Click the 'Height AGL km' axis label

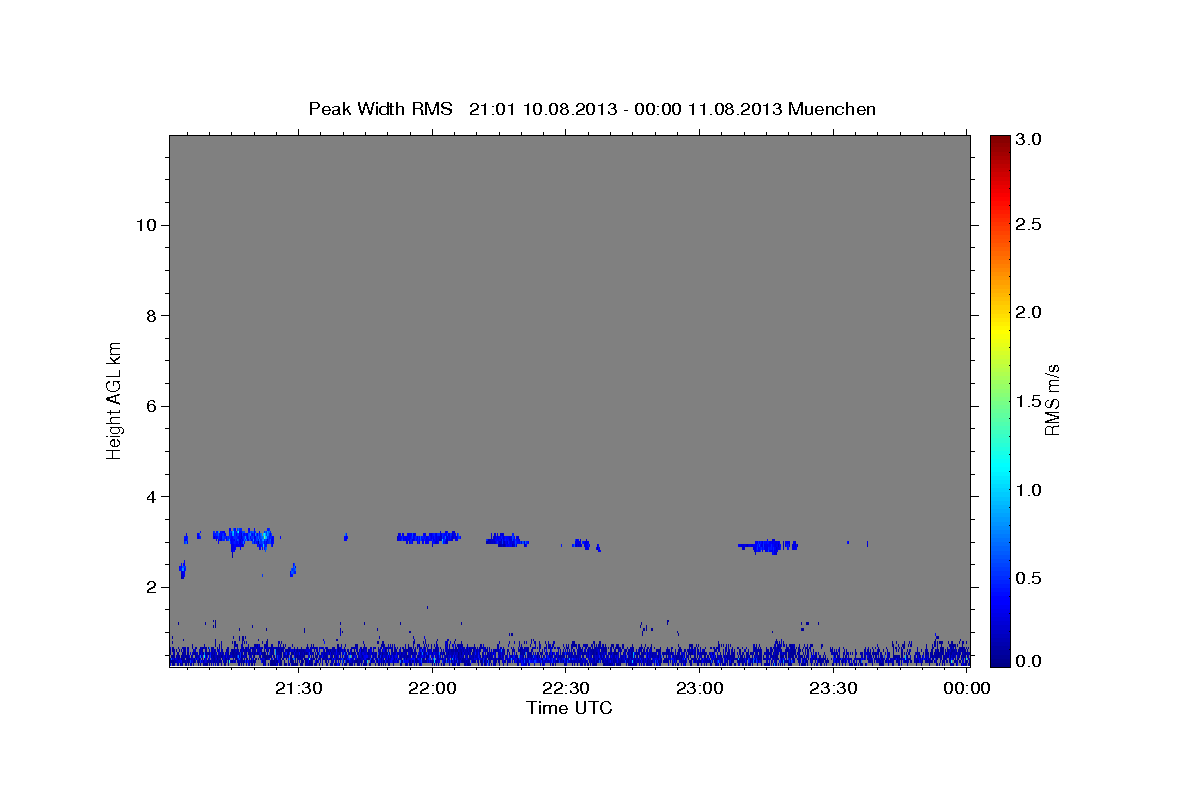coord(114,399)
